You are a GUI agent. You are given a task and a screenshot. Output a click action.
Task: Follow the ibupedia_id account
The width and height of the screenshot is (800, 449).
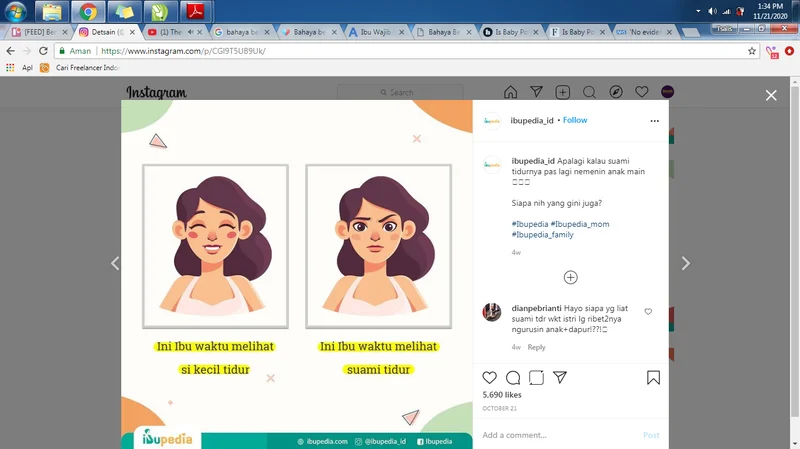(x=575, y=120)
